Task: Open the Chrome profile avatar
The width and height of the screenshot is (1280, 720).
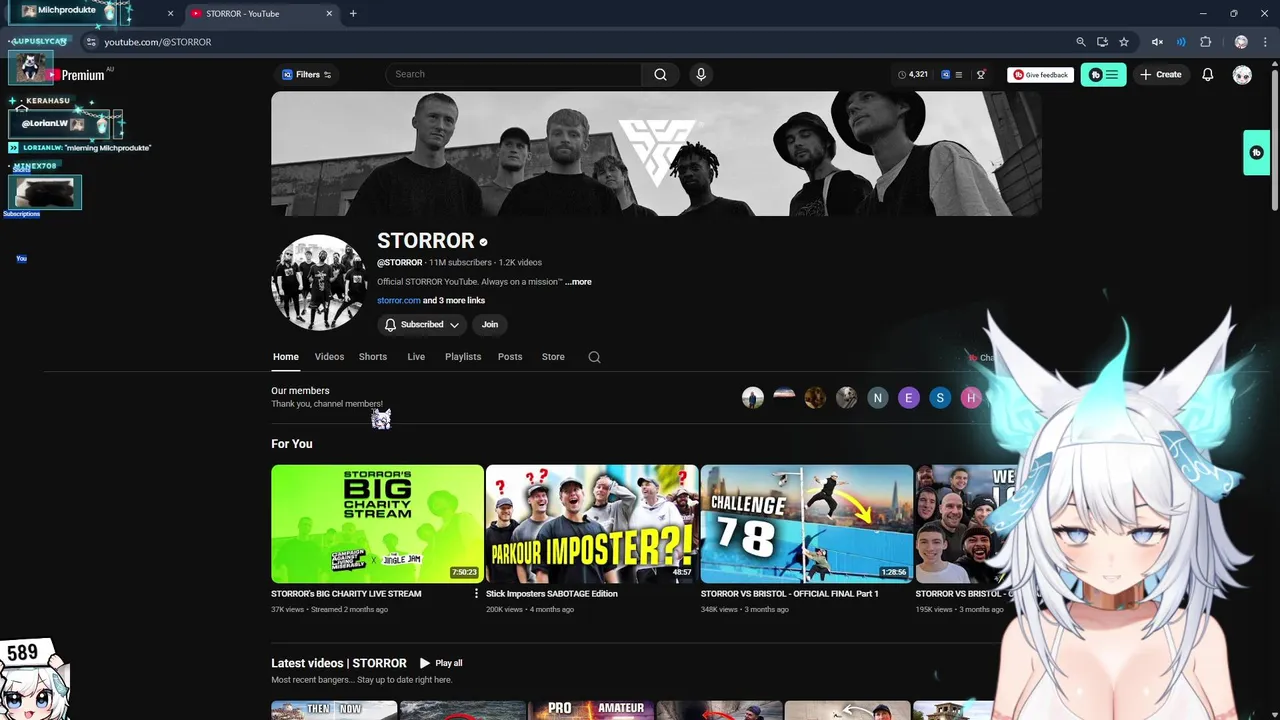Action: [x=1241, y=42]
